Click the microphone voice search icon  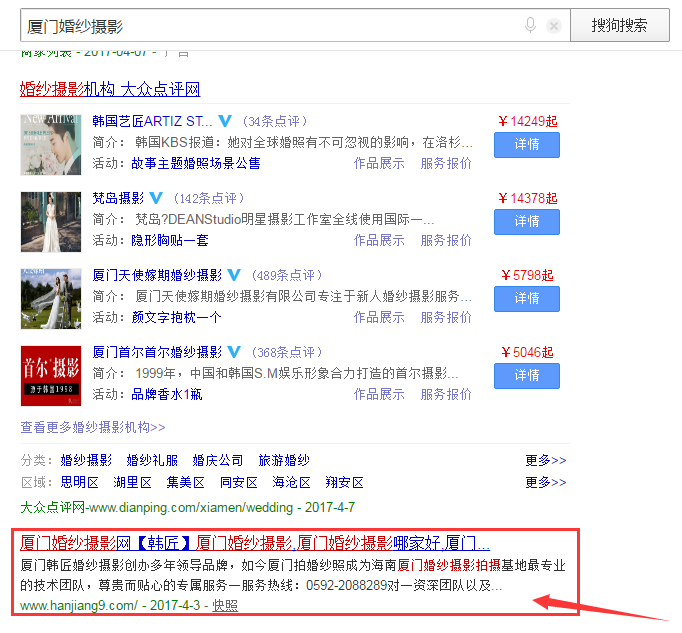[x=530, y=25]
